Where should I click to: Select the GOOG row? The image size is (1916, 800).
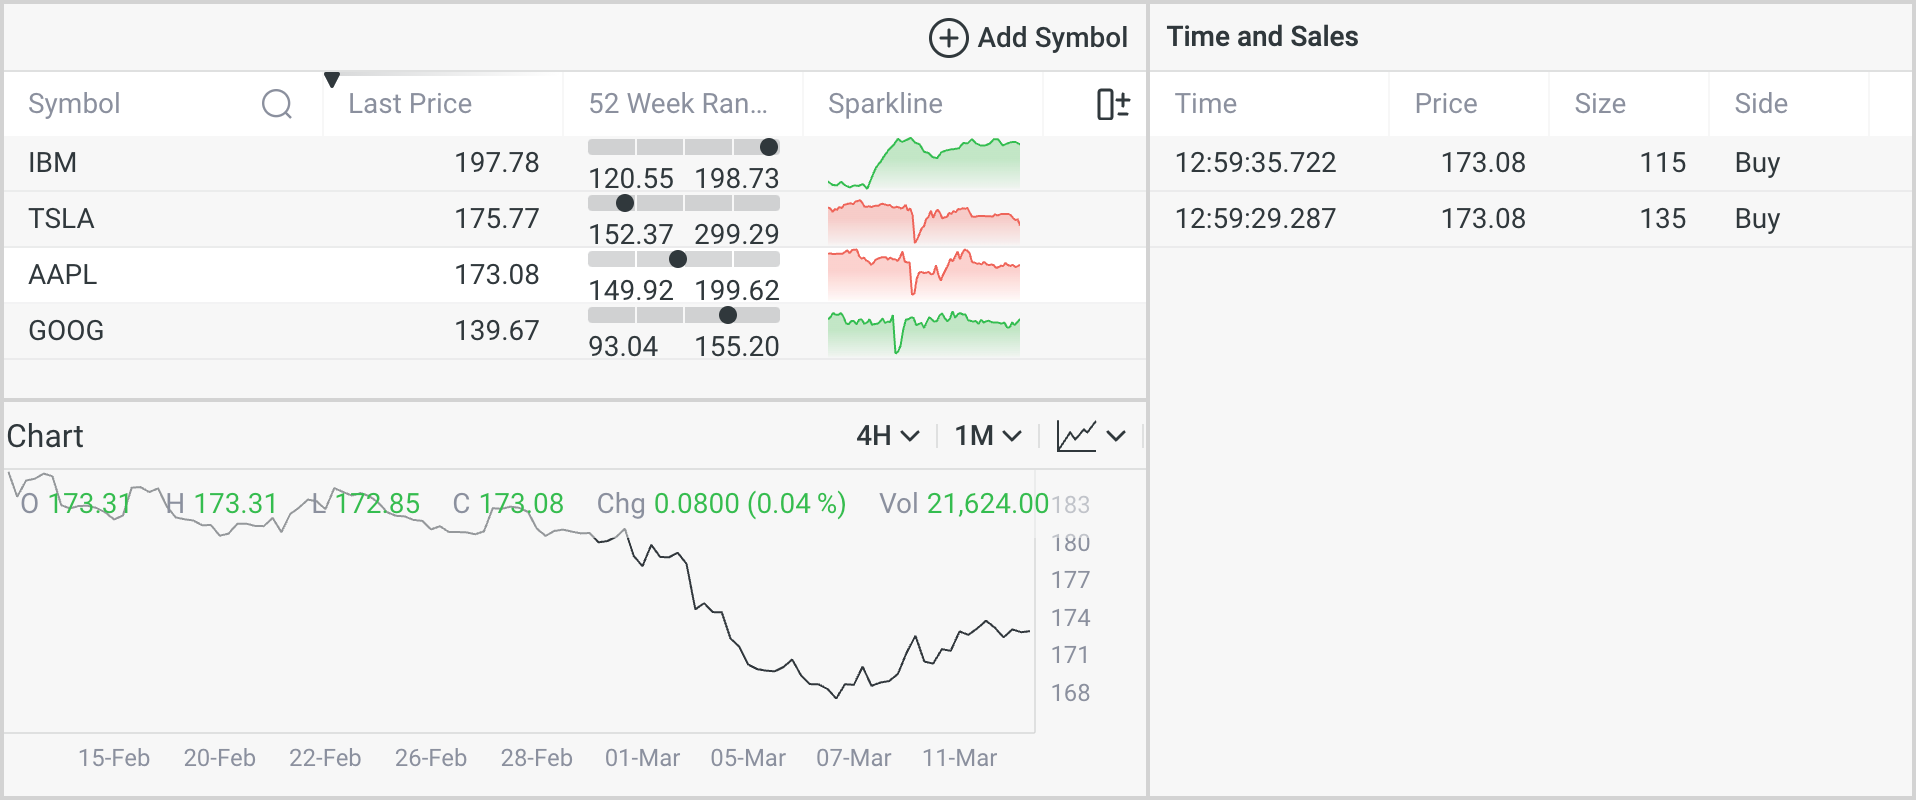[575, 331]
